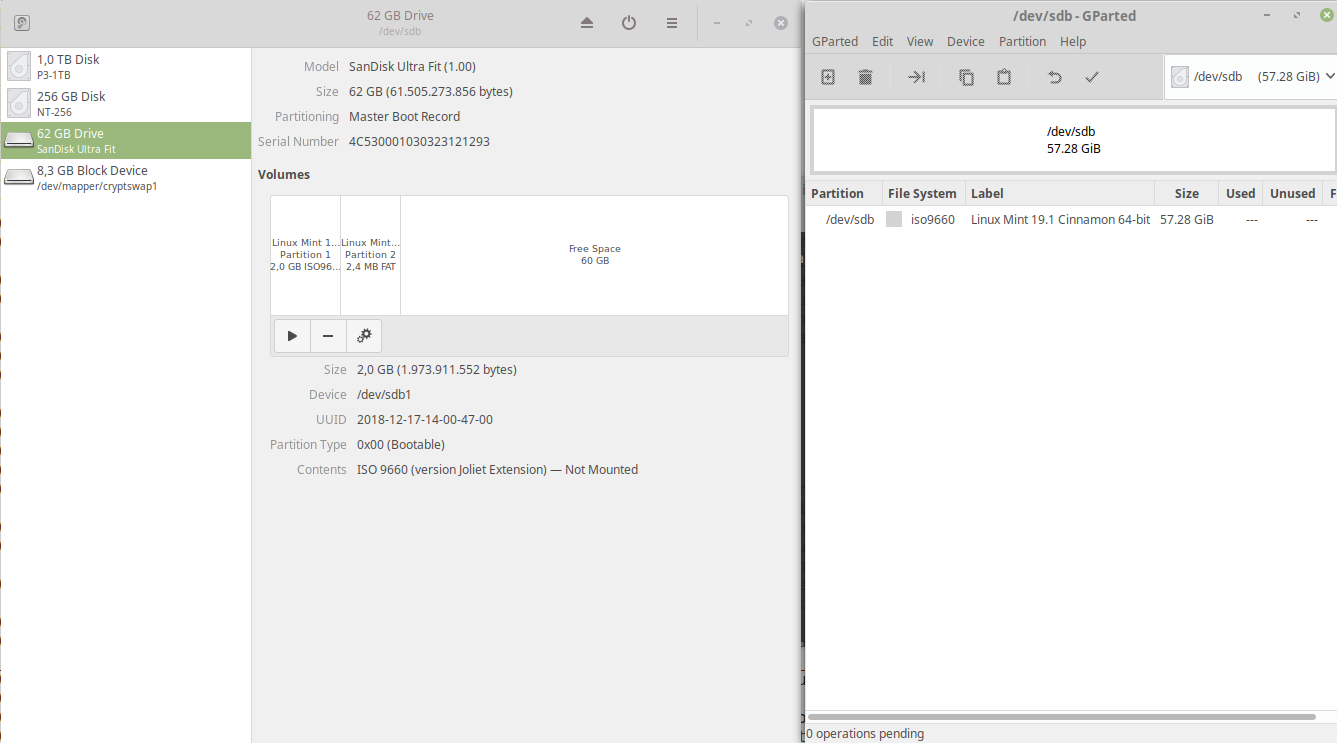The height and width of the screenshot is (743, 1337).
Task: Click the iso9660 file system color swatch
Action: pyautogui.click(x=894, y=219)
